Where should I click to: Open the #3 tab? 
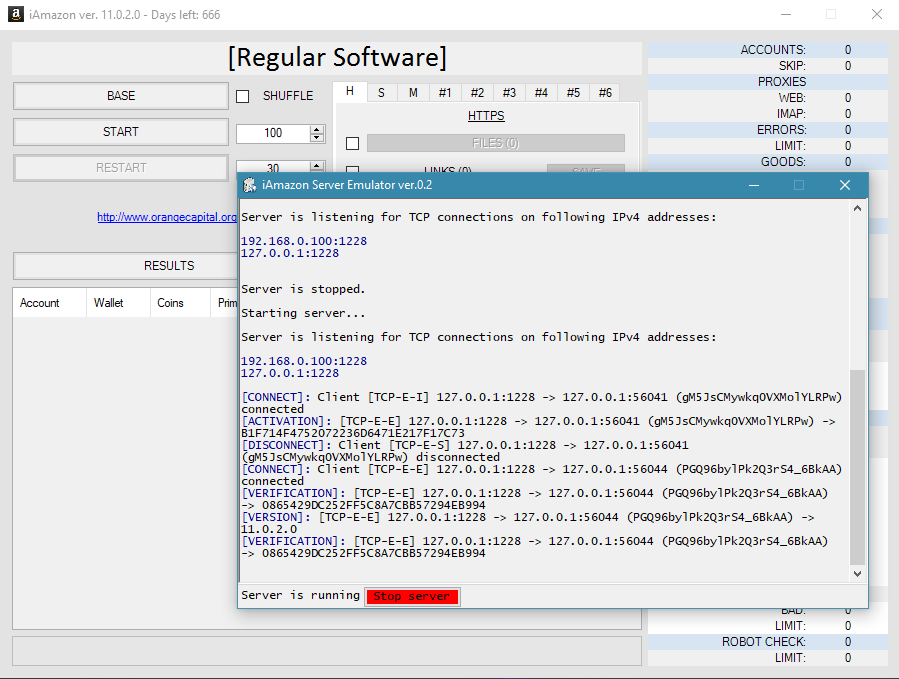[x=509, y=93]
